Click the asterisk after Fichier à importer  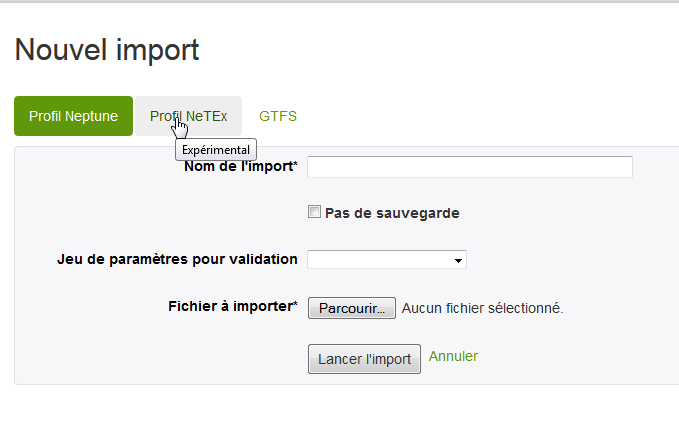(295, 305)
